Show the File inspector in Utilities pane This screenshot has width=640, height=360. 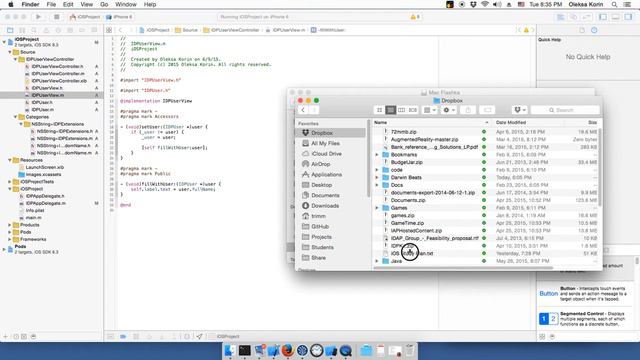point(582,30)
